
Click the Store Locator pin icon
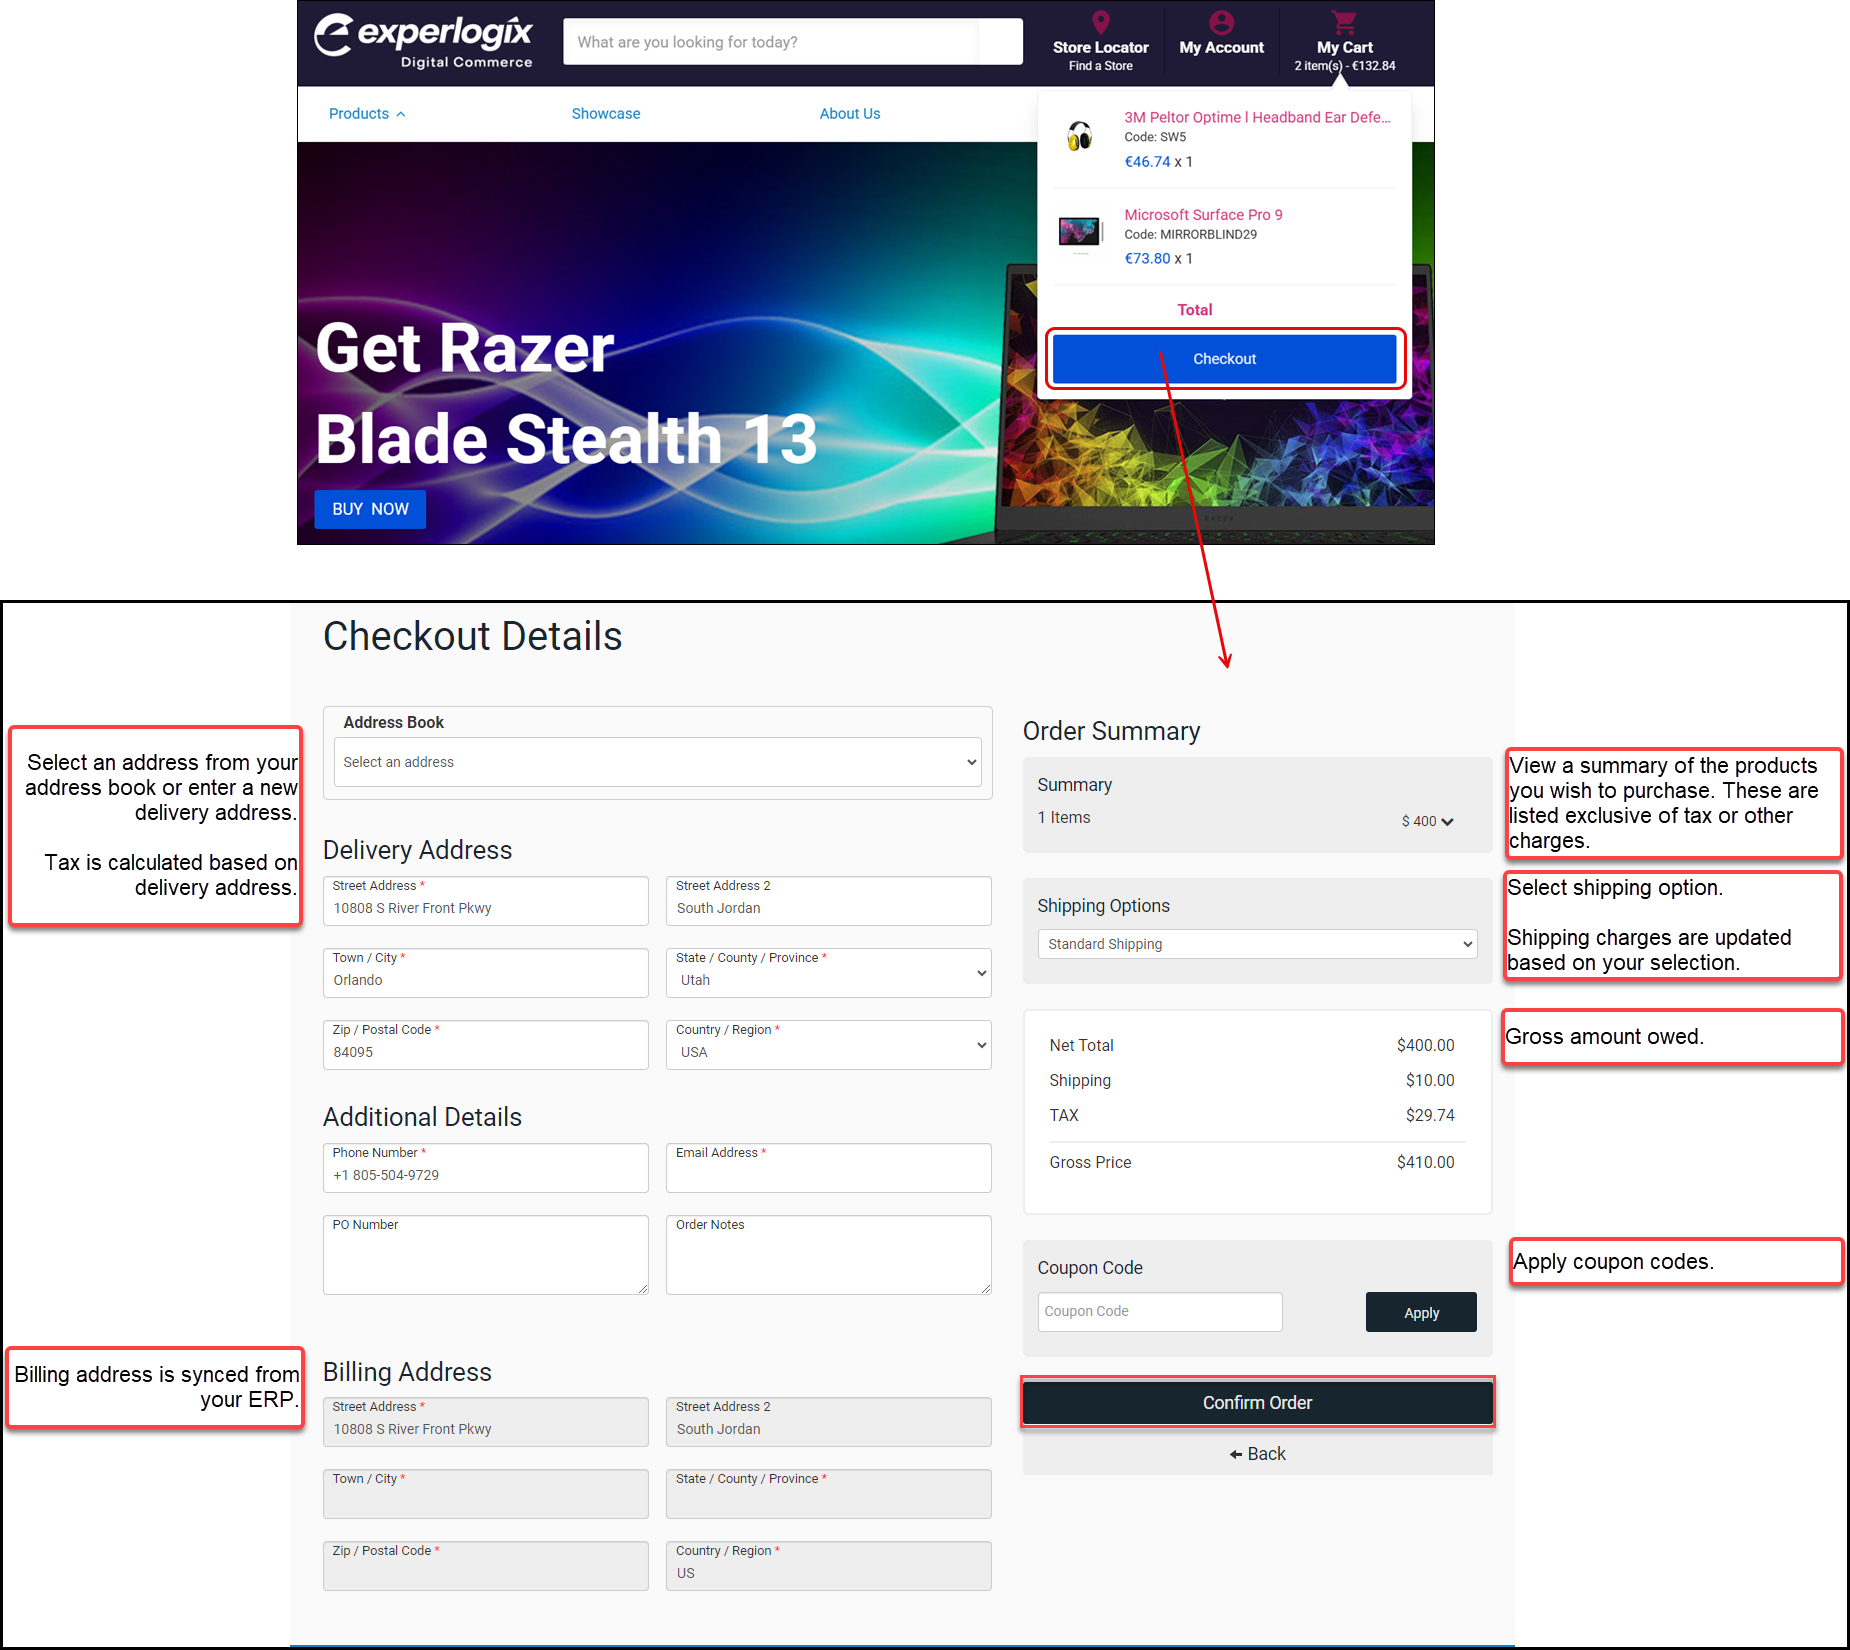click(x=1100, y=22)
